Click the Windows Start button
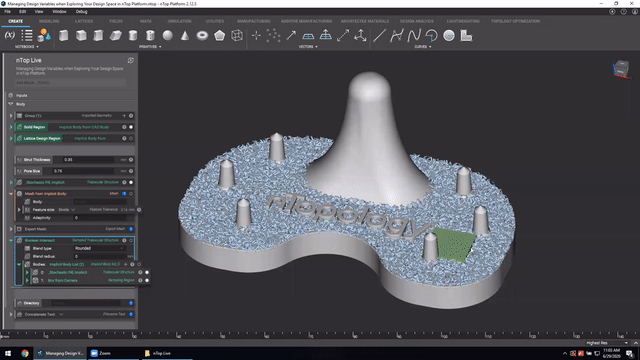The width and height of the screenshot is (640, 360). click(8, 353)
